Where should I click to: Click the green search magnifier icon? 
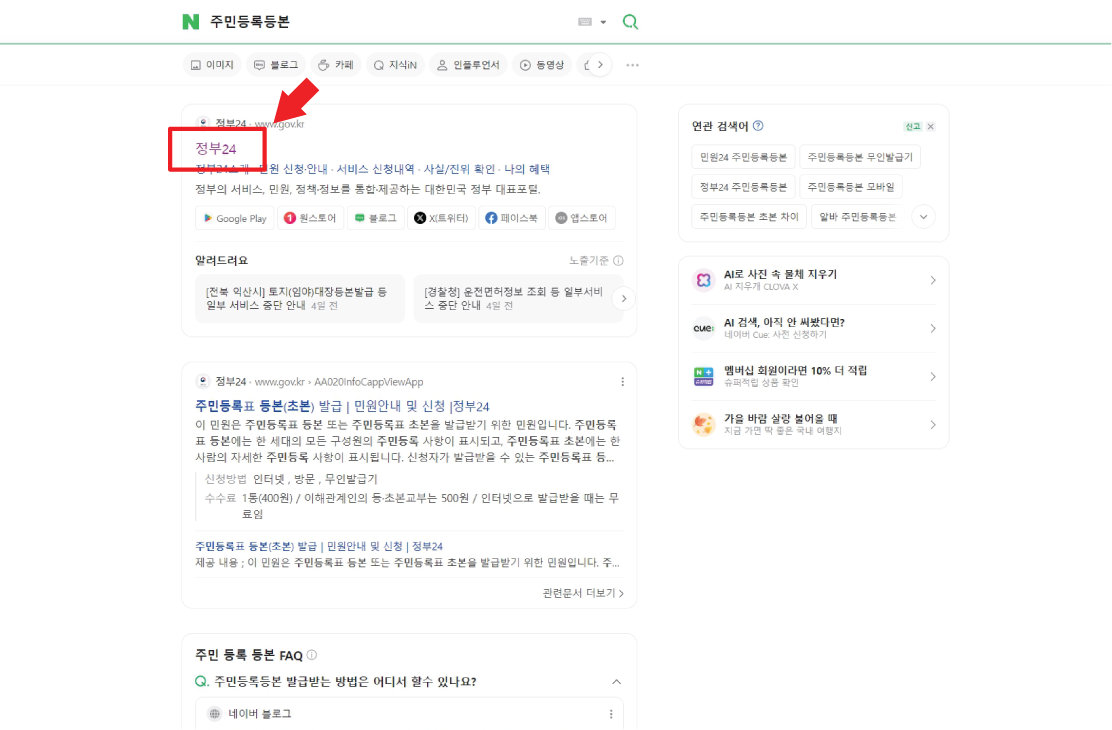(630, 22)
